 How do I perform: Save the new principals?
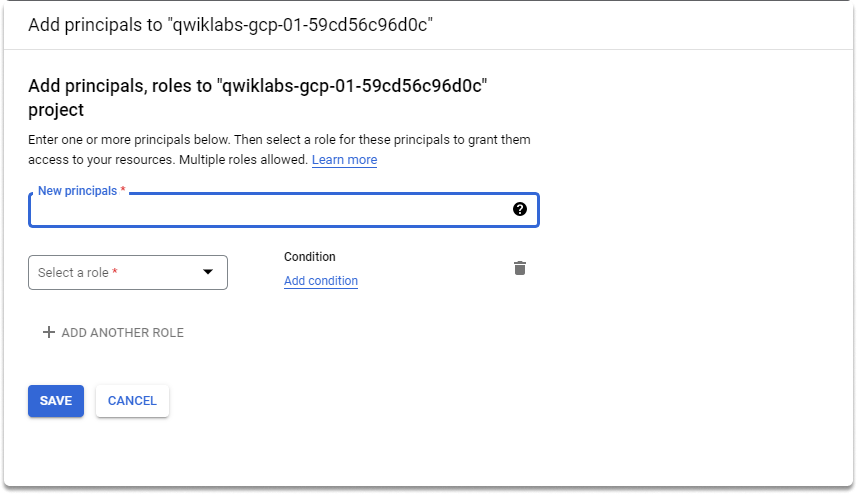tap(56, 401)
